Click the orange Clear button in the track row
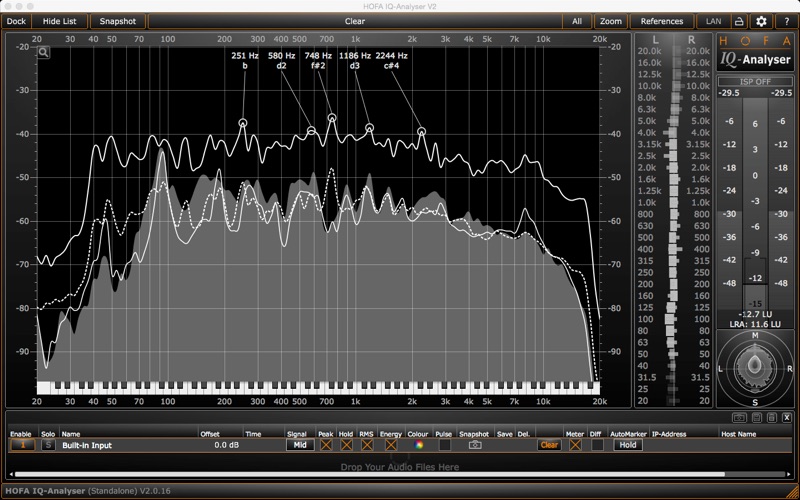800x500 pixels. point(549,445)
